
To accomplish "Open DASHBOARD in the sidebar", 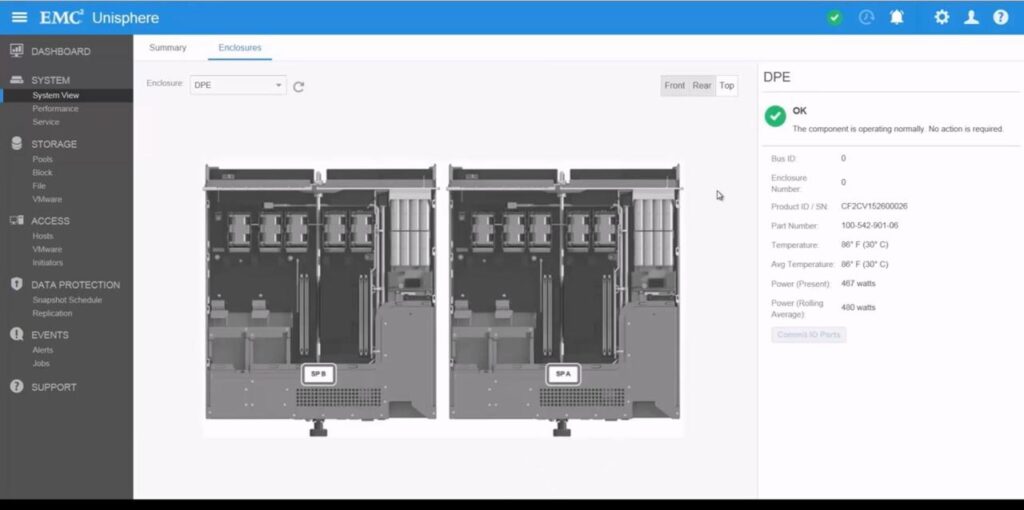I will pos(61,52).
